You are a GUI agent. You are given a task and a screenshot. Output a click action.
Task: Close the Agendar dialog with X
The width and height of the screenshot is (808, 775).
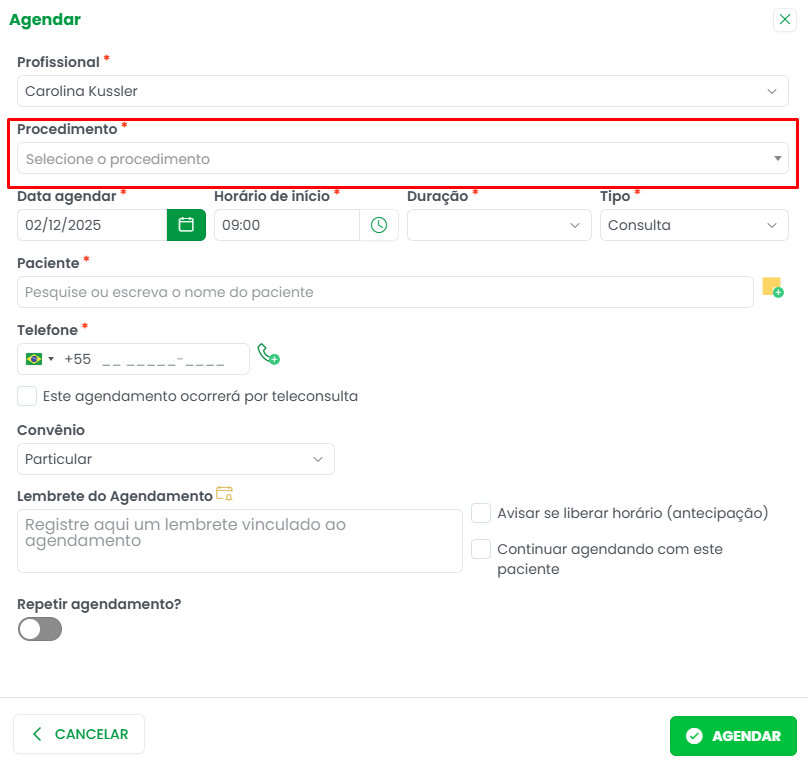pos(785,20)
